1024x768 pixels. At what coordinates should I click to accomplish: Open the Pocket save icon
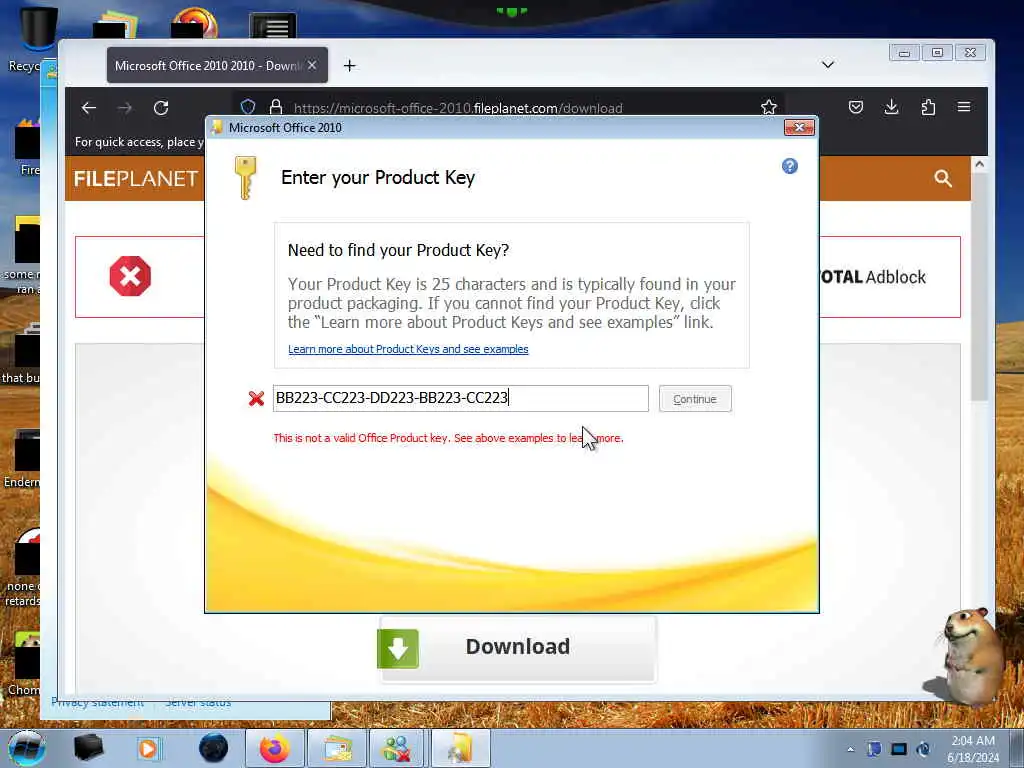tap(856, 107)
